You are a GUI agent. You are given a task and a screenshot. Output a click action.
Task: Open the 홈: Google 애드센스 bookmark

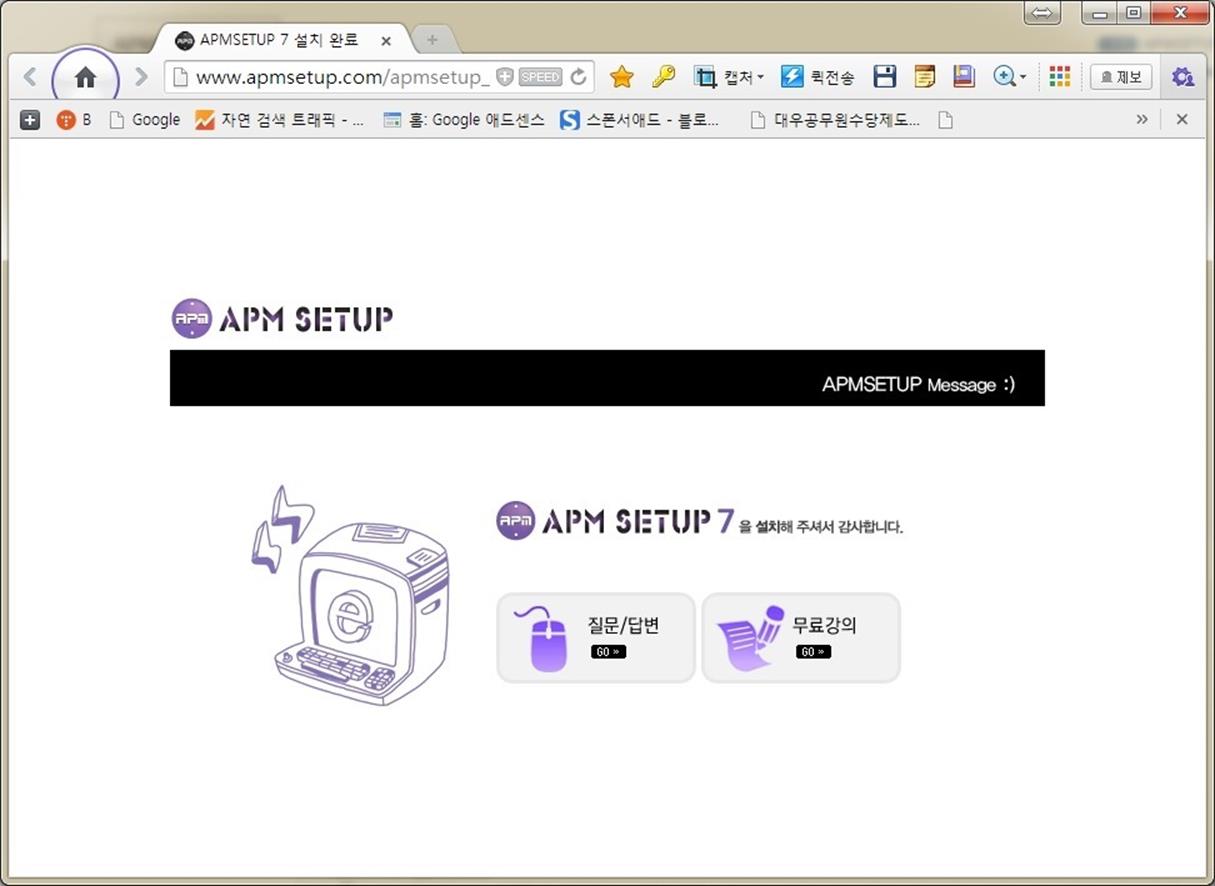[464, 120]
